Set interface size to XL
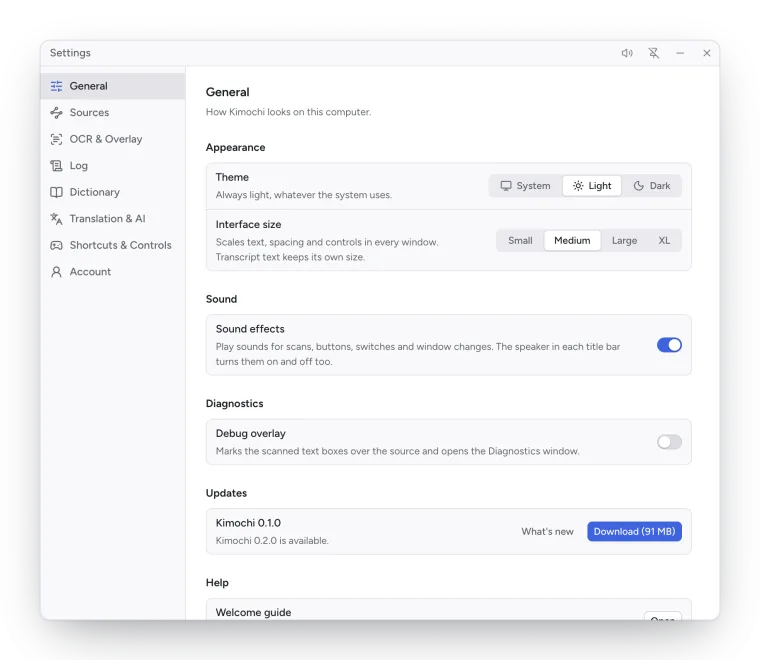760x660 pixels. [x=664, y=241]
